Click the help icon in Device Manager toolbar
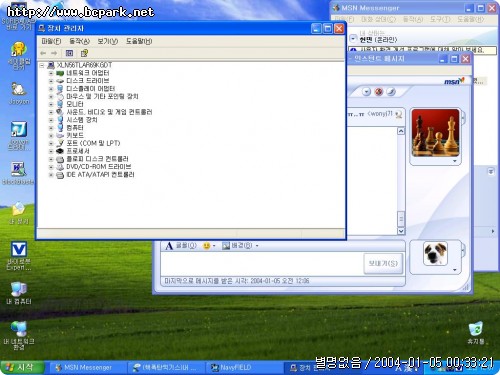The image size is (500, 375). point(84,53)
